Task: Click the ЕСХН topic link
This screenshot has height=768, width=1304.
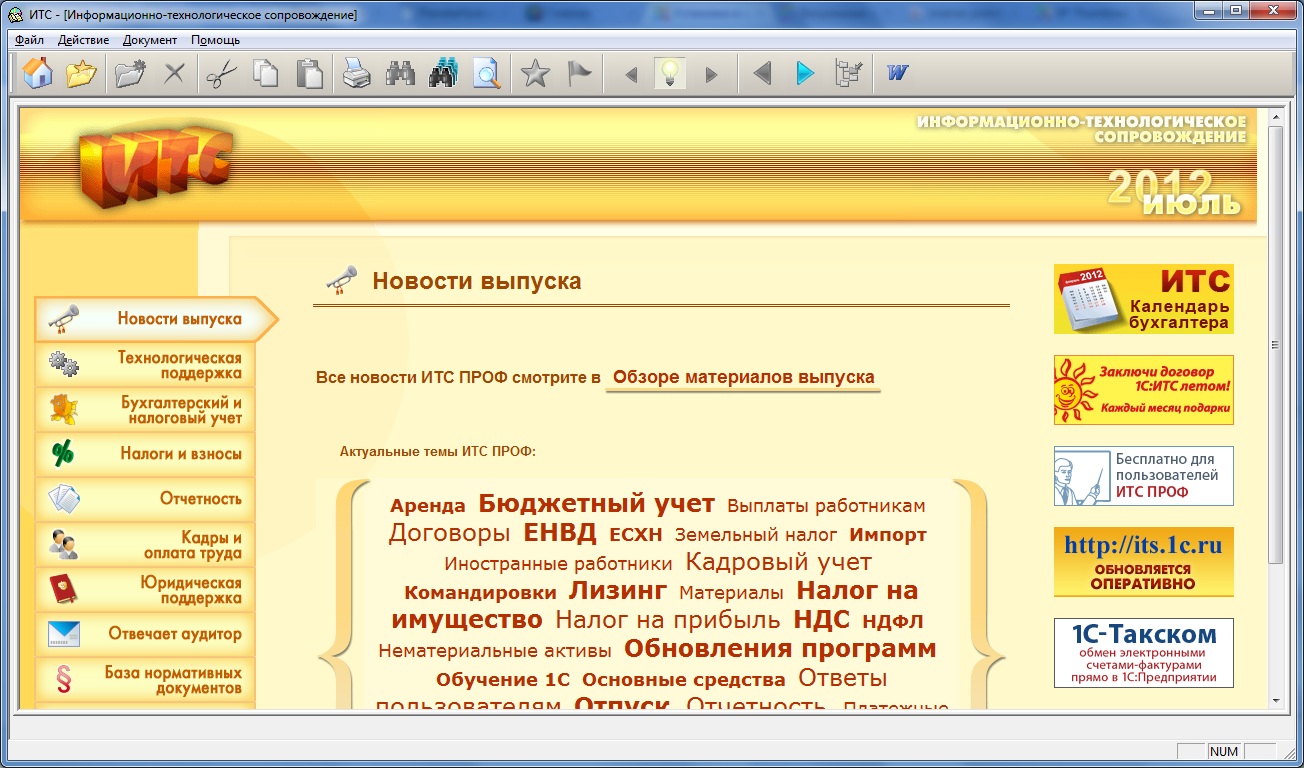Action: (635, 535)
